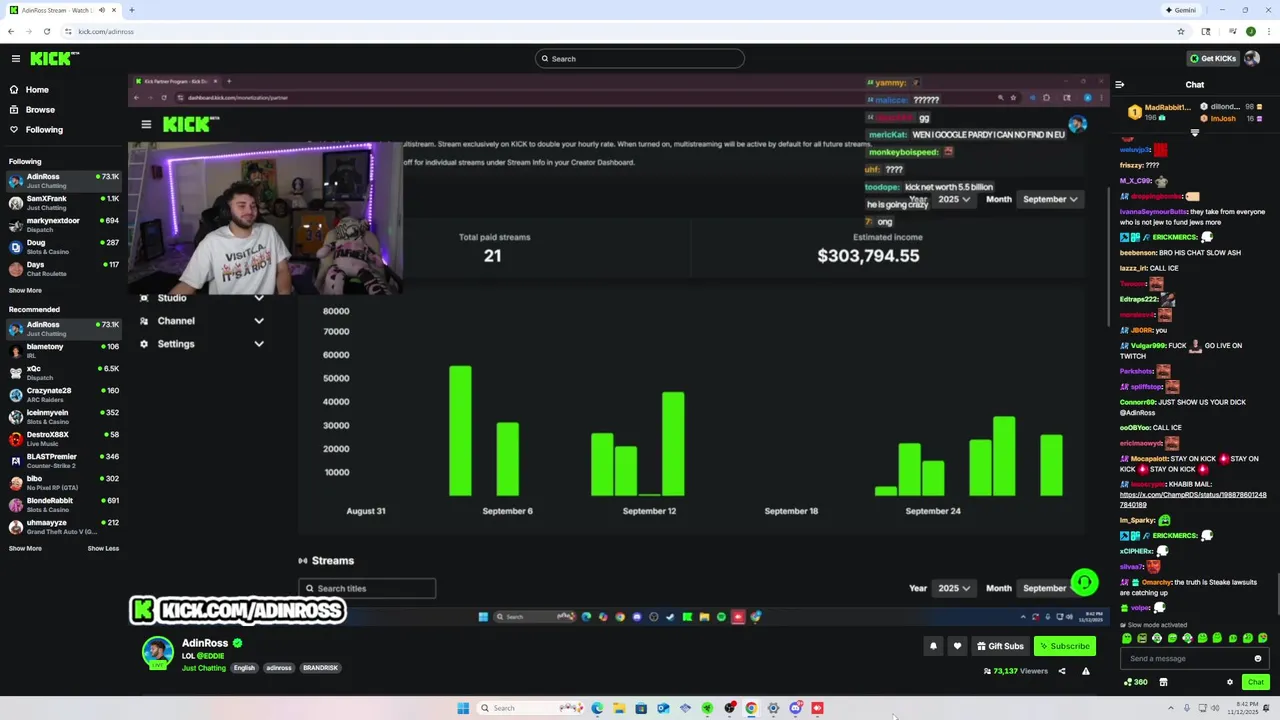Image resolution: width=1280 pixels, height=720 pixels.
Task: Click browser back arrow
Action: coord(11,32)
